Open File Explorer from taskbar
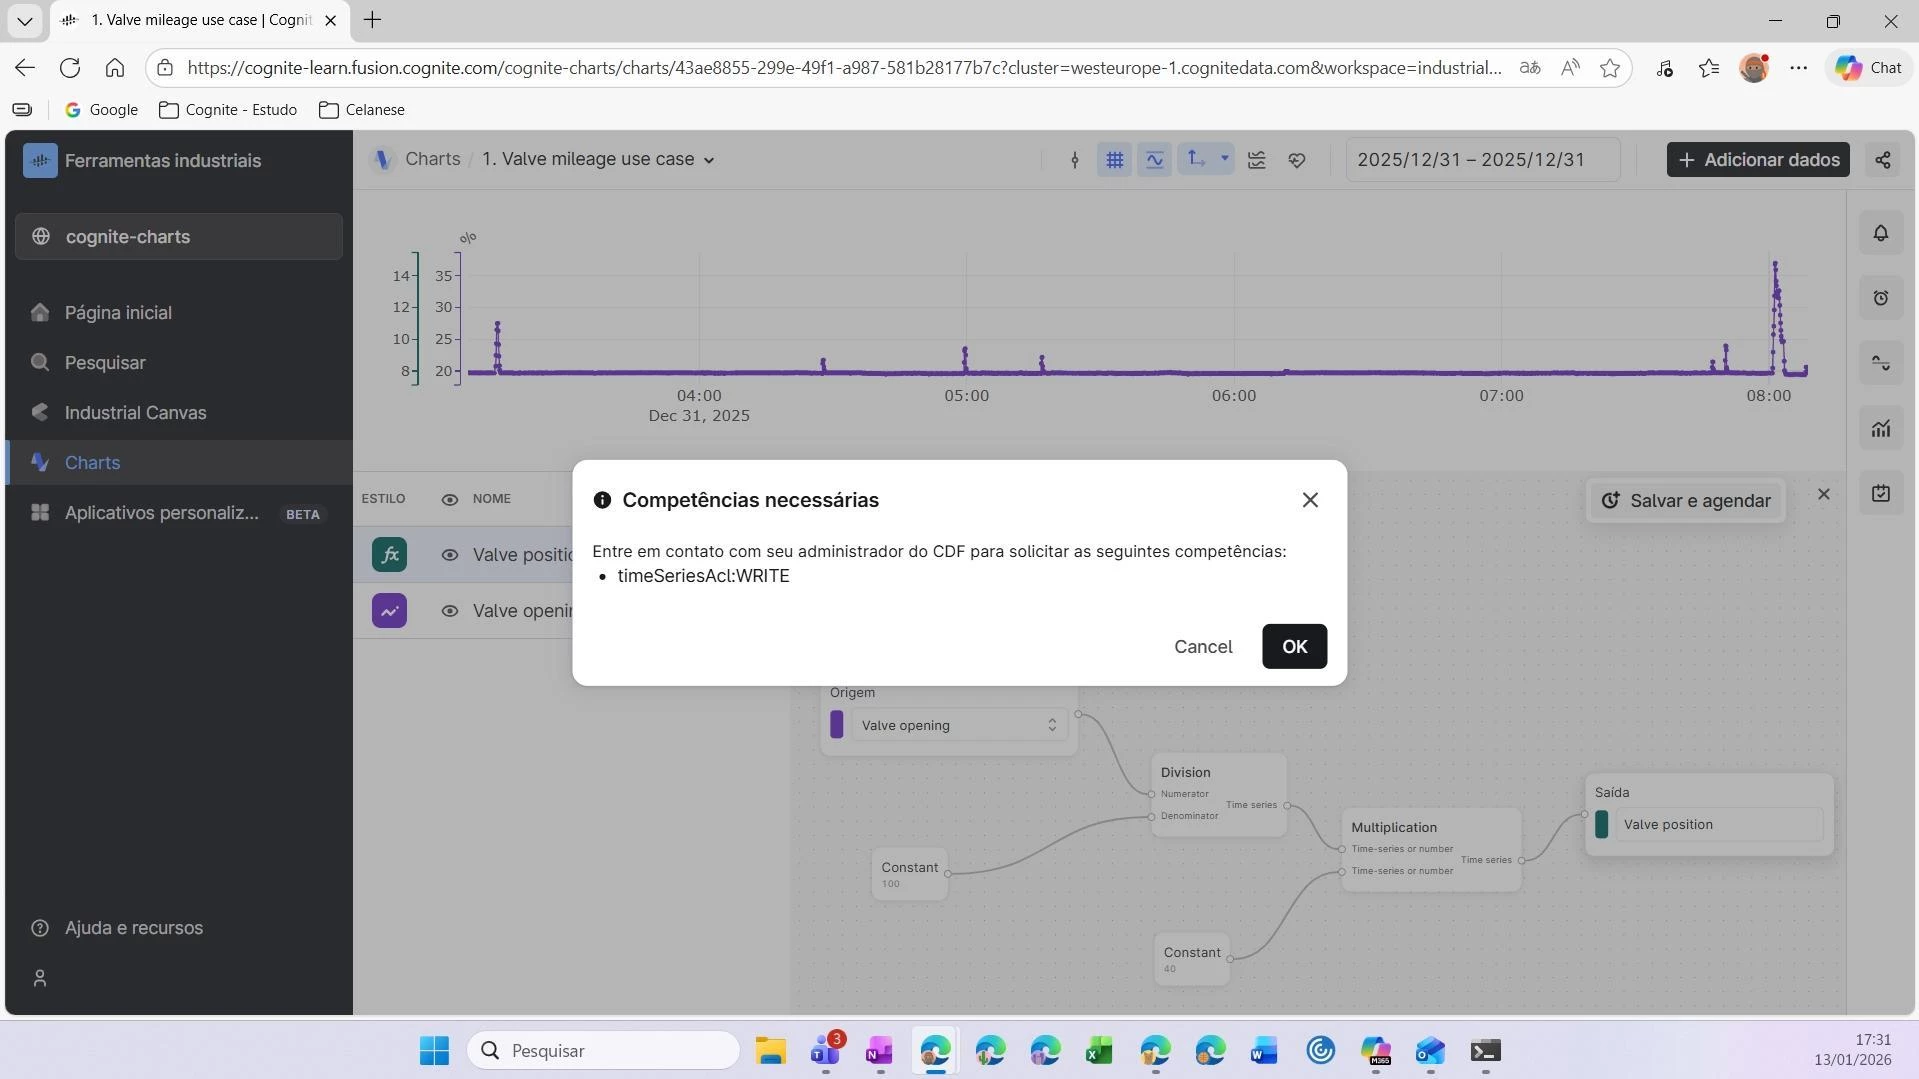 click(x=770, y=1051)
